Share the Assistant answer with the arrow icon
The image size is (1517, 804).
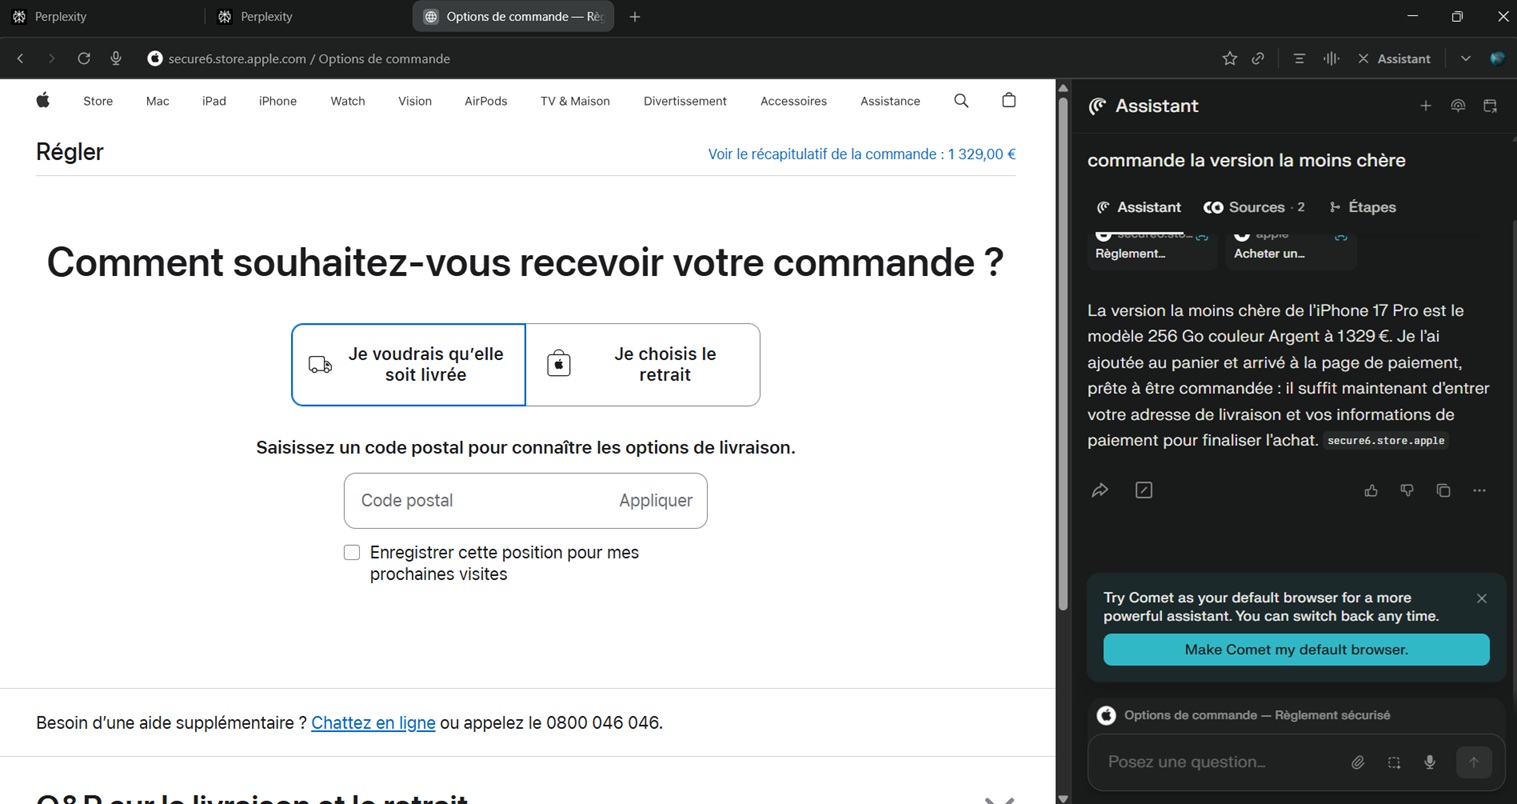coord(1100,490)
